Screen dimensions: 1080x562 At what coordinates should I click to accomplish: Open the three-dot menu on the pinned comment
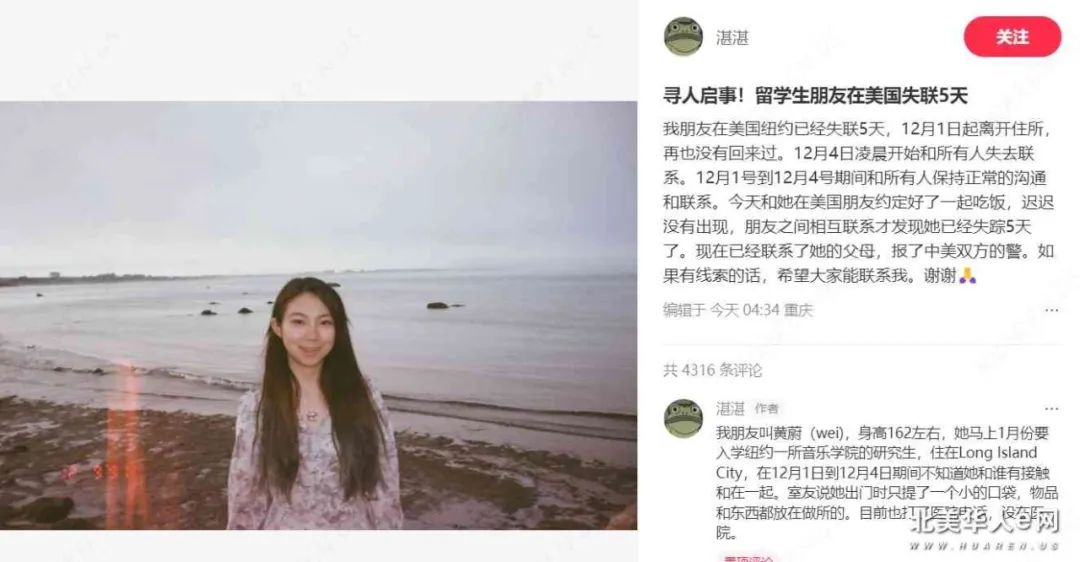1051,408
